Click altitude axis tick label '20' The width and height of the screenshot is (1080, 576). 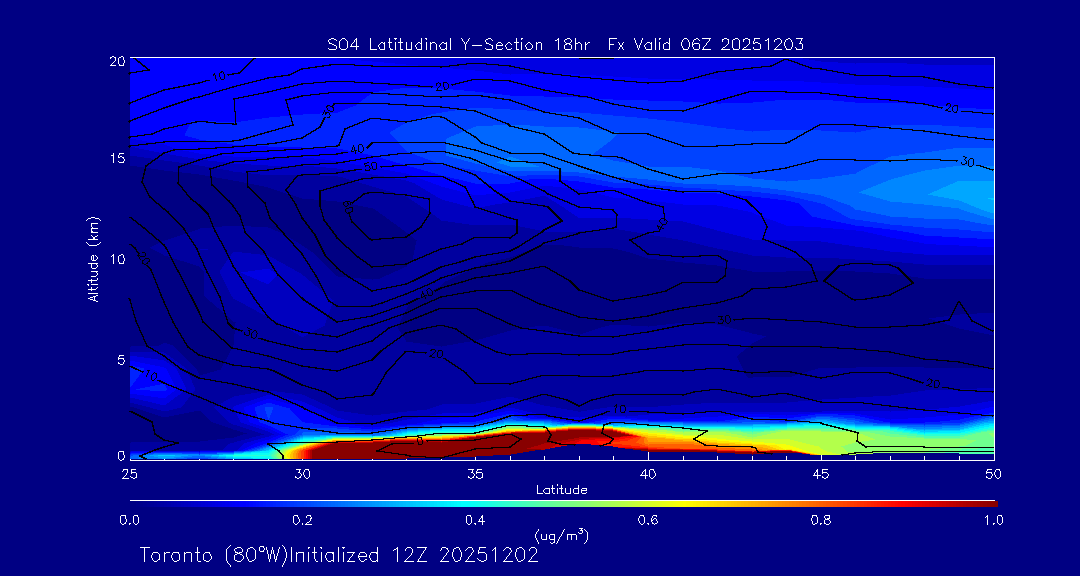coord(118,61)
